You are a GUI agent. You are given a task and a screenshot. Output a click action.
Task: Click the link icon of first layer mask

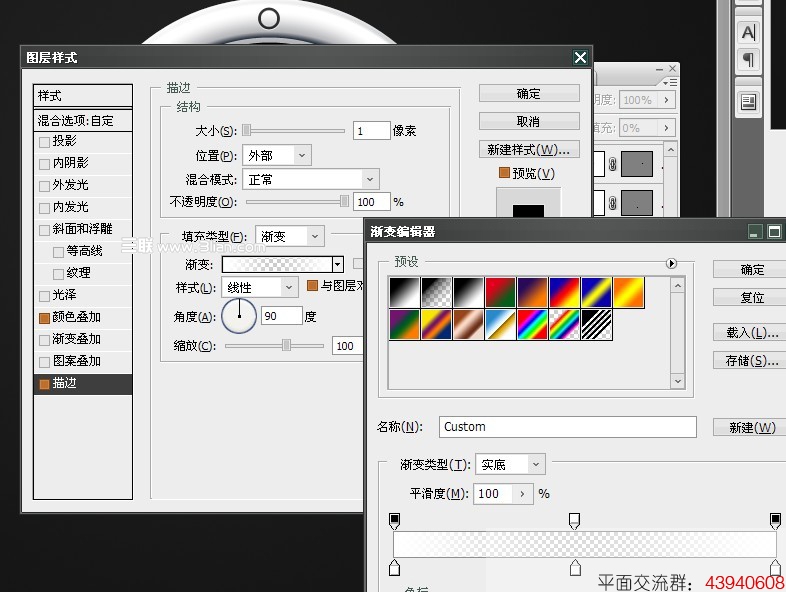pyautogui.click(x=612, y=164)
